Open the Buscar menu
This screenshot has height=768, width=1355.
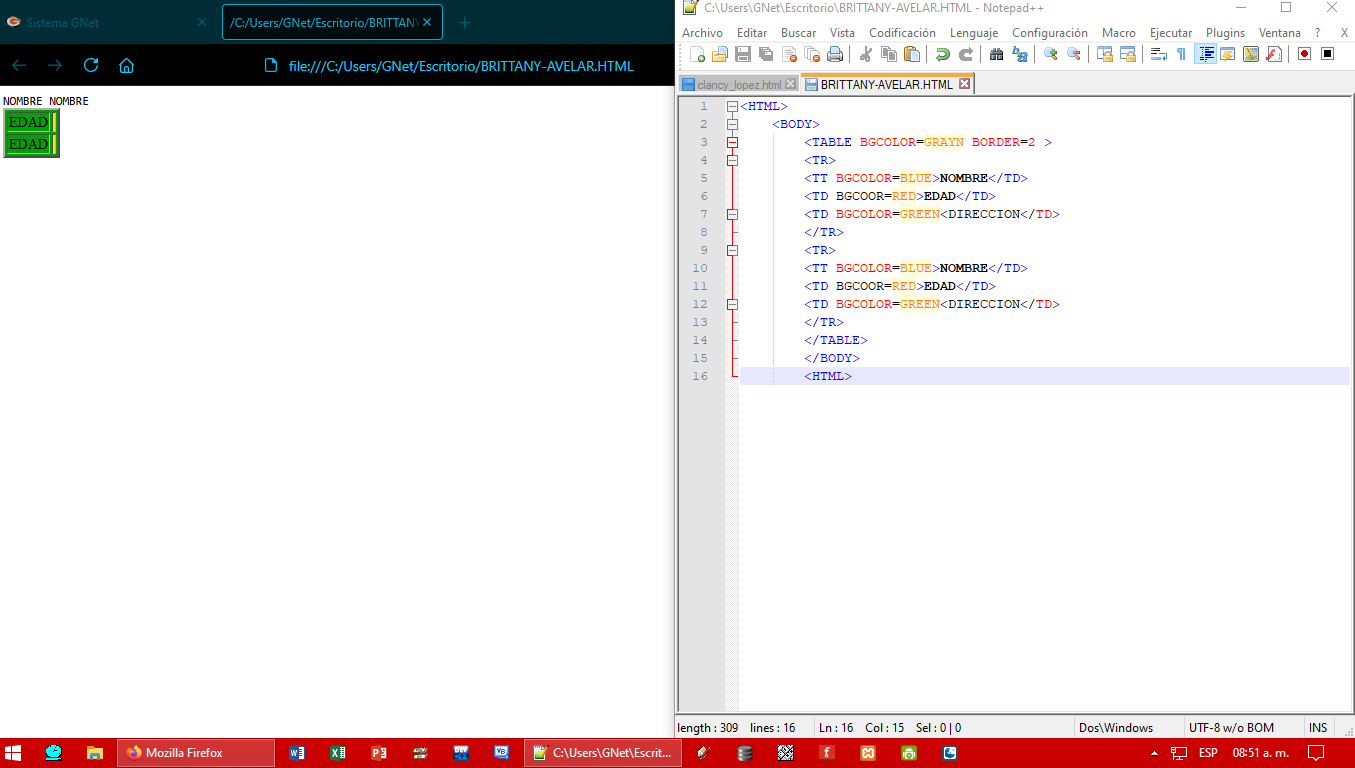[x=798, y=33]
